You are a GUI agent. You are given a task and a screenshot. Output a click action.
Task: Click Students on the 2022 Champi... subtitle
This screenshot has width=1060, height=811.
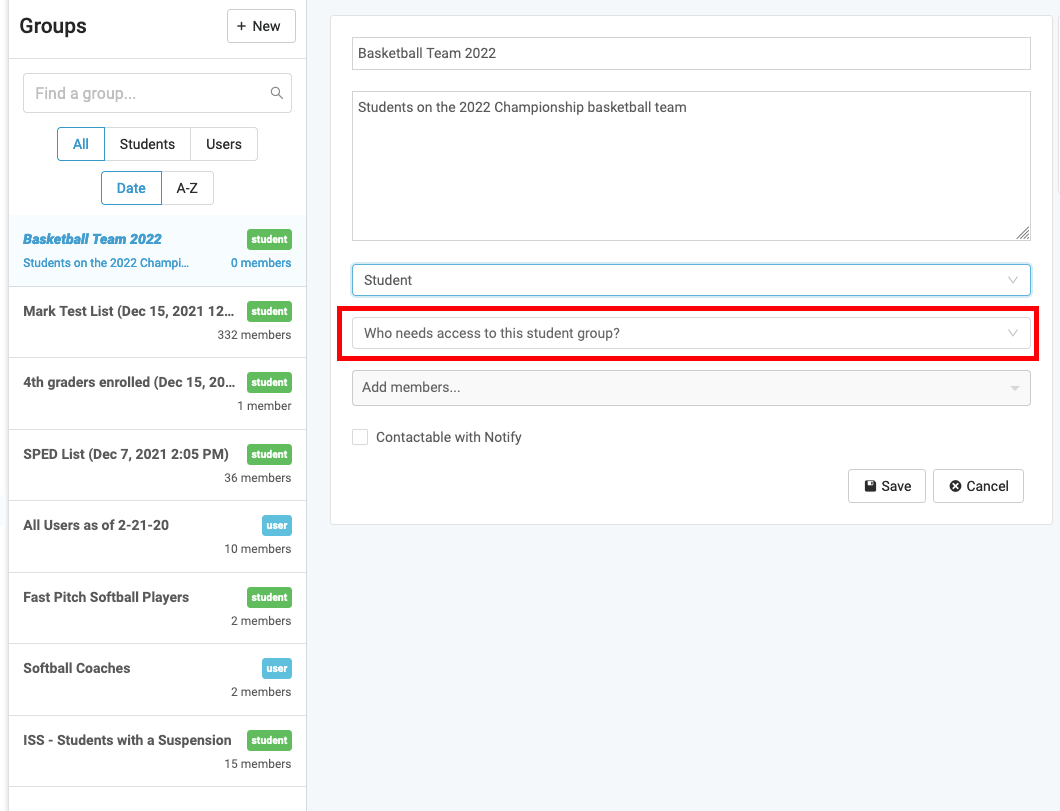106,263
